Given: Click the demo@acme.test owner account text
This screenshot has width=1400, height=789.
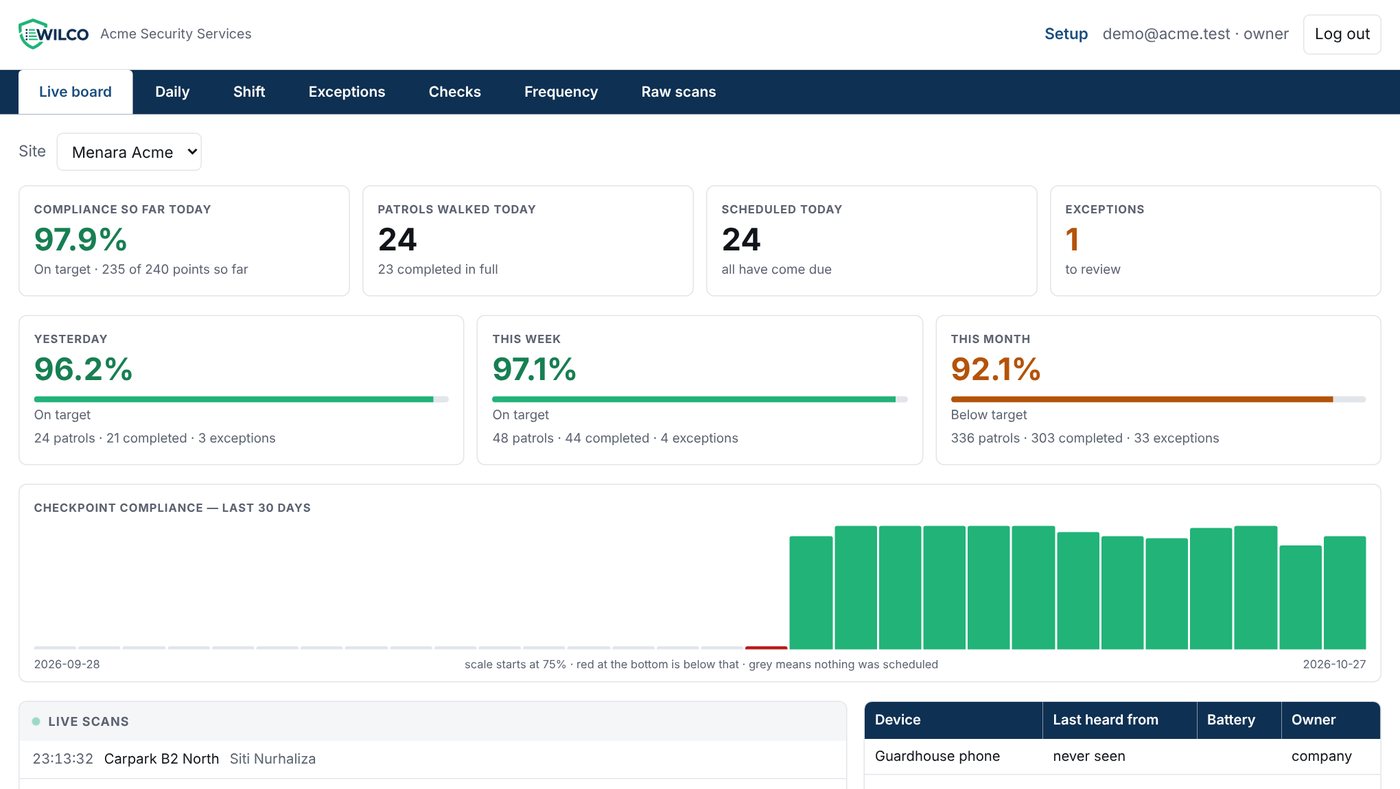Looking at the screenshot, I should pos(1195,34).
